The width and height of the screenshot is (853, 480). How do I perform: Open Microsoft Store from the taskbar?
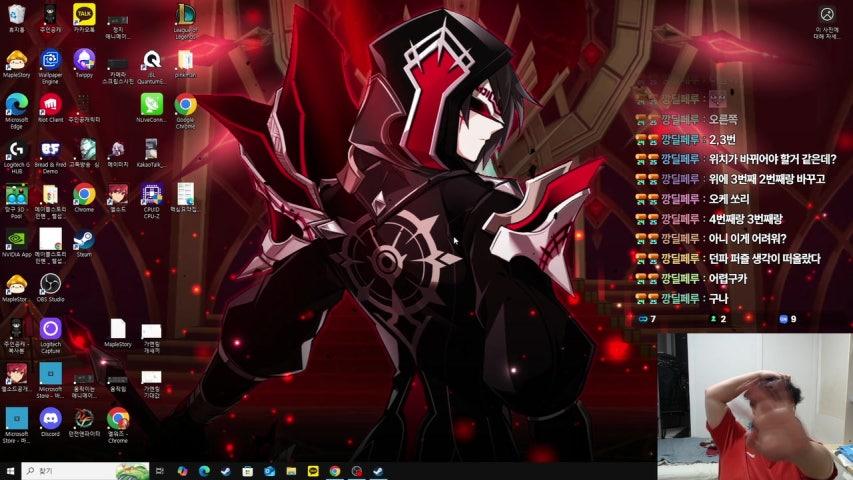248,471
